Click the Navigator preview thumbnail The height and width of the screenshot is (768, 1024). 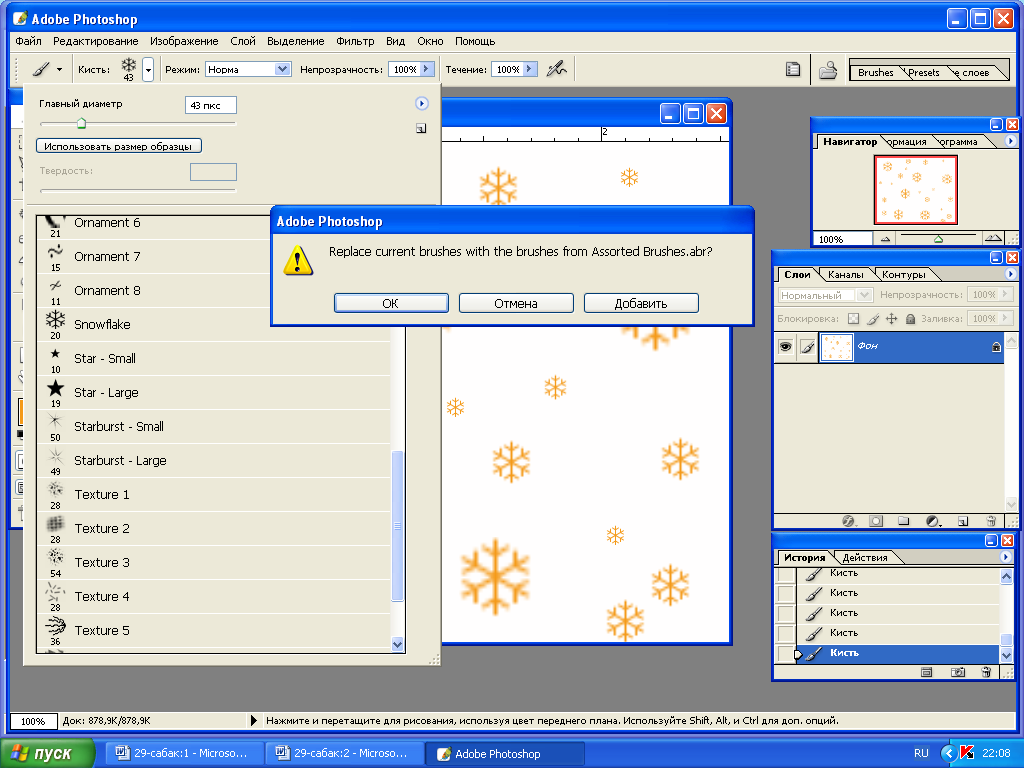(x=916, y=190)
